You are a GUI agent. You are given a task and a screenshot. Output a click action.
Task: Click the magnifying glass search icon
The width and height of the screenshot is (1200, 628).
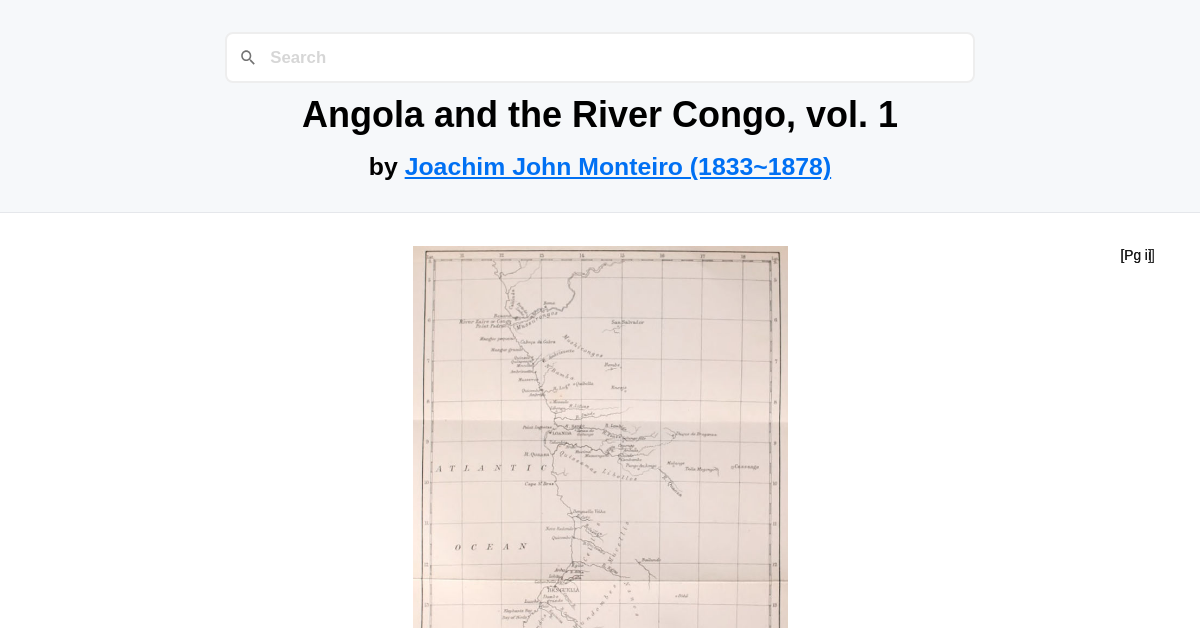[x=248, y=57]
